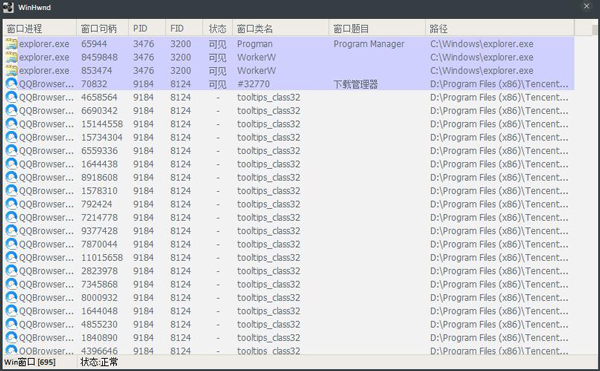Sort by the 路径 column header
This screenshot has height=371, width=600.
500,28
